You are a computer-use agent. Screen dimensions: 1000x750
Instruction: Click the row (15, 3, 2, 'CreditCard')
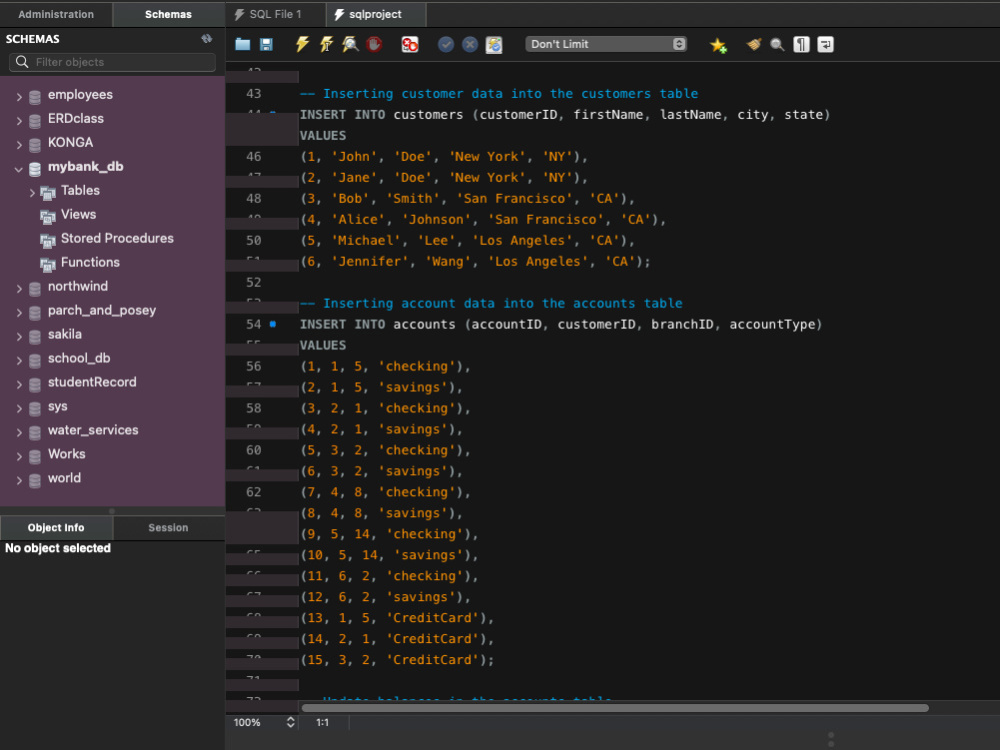[397, 660]
